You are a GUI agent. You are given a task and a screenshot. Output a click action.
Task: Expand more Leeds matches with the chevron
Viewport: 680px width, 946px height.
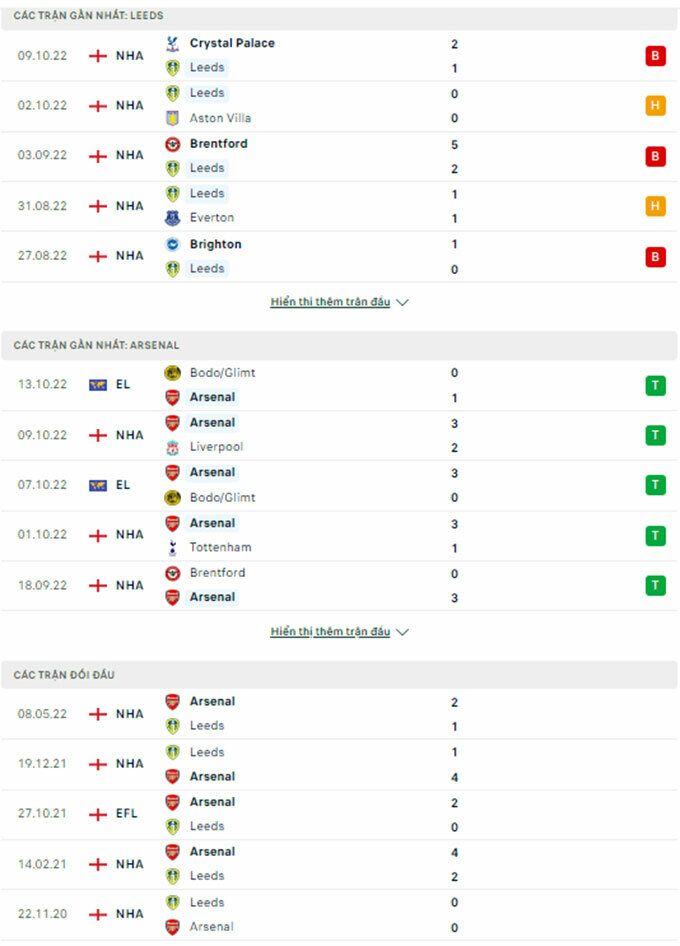click(403, 302)
